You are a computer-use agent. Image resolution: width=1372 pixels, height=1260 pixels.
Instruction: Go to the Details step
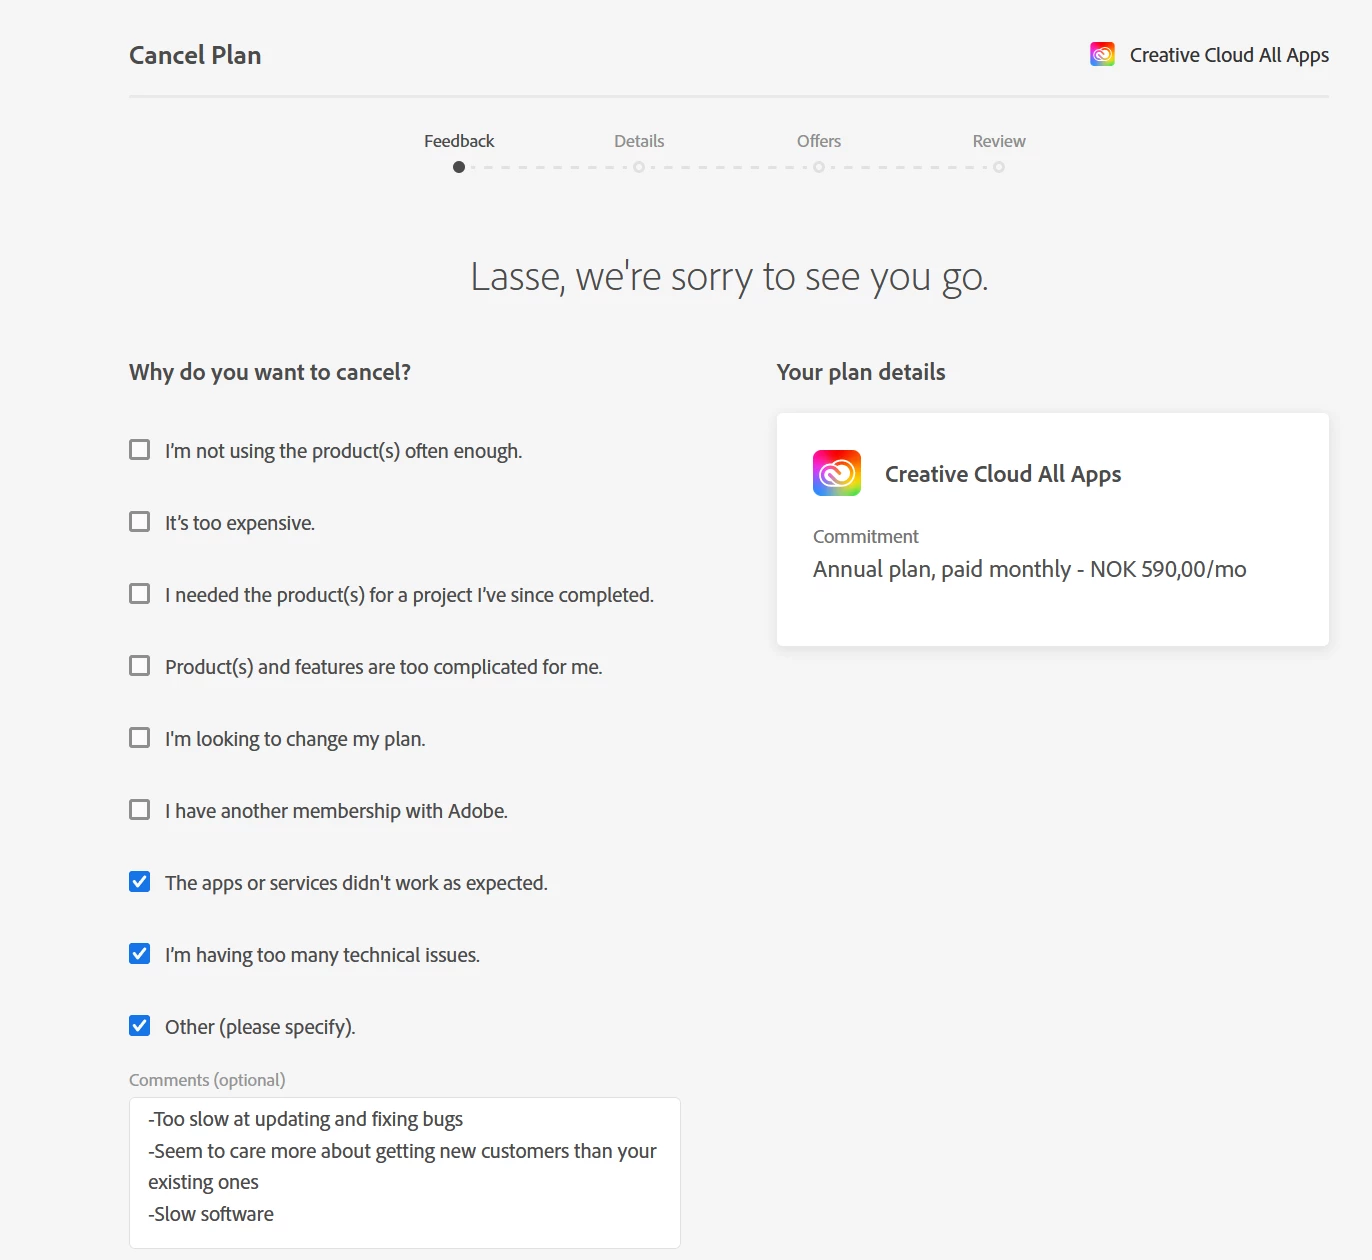click(x=639, y=141)
